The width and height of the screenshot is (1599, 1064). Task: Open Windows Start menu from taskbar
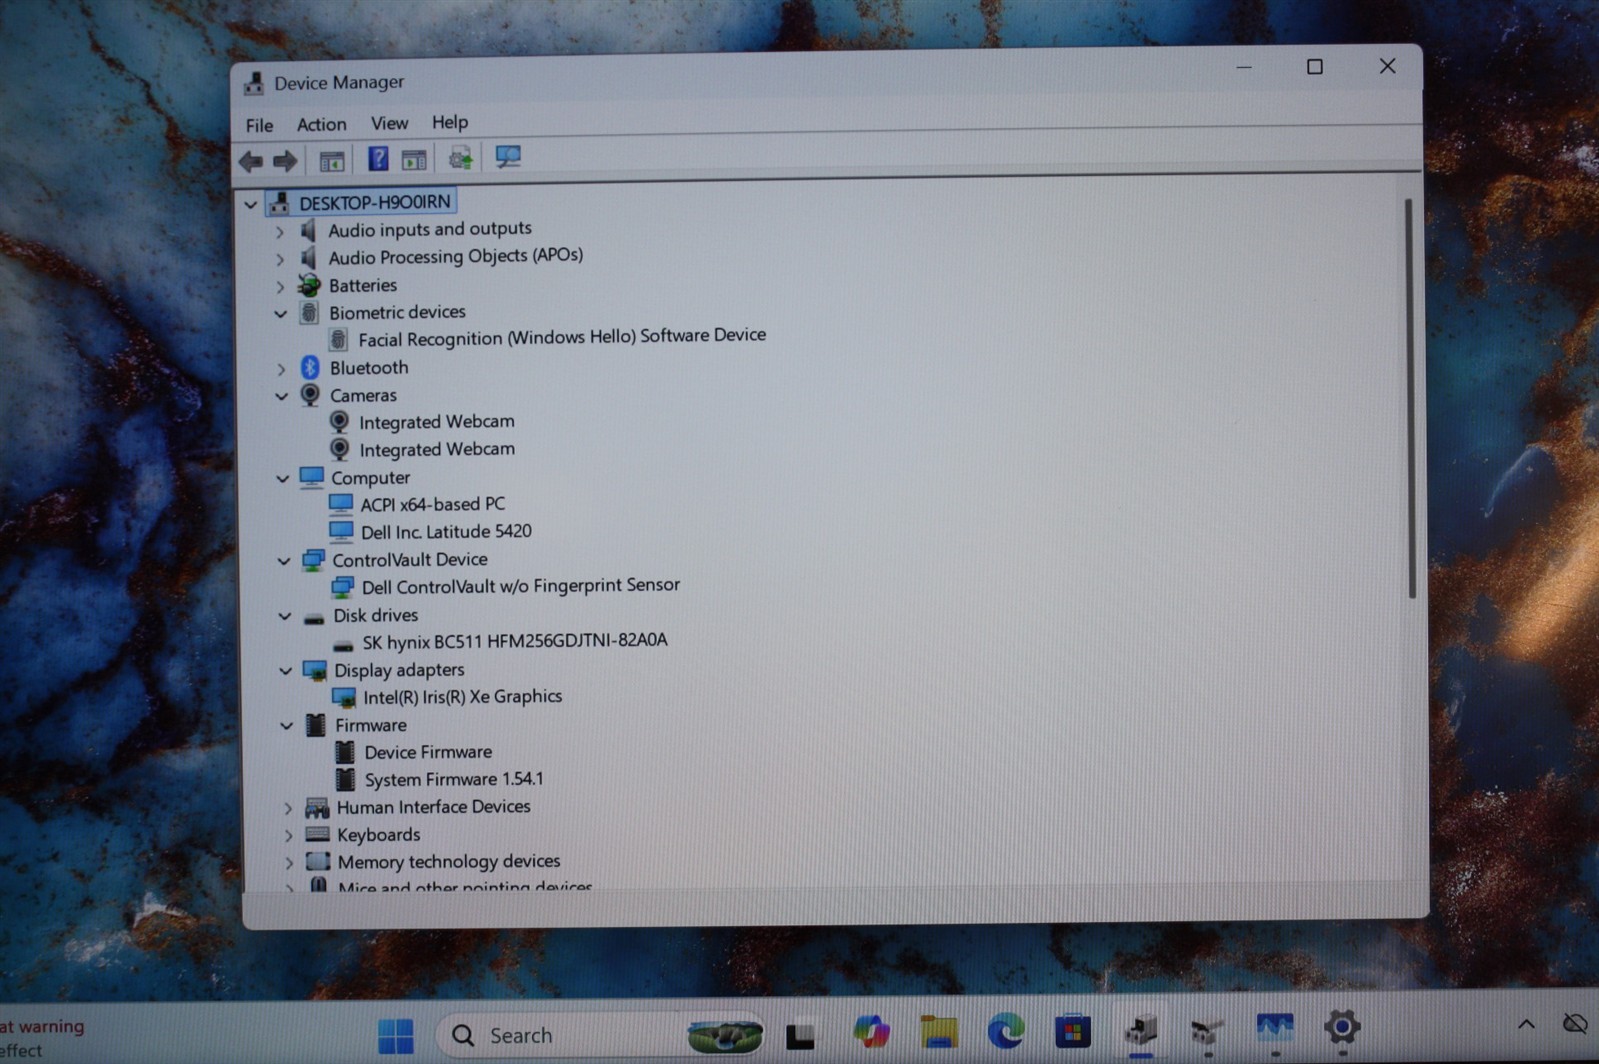point(396,1036)
